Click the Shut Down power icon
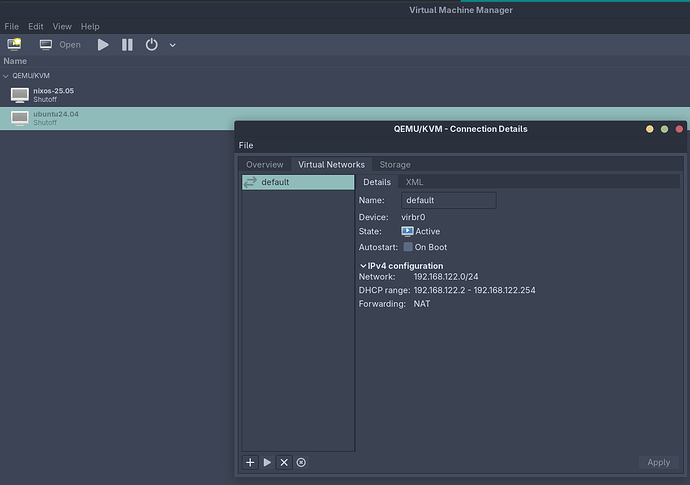 click(x=152, y=44)
